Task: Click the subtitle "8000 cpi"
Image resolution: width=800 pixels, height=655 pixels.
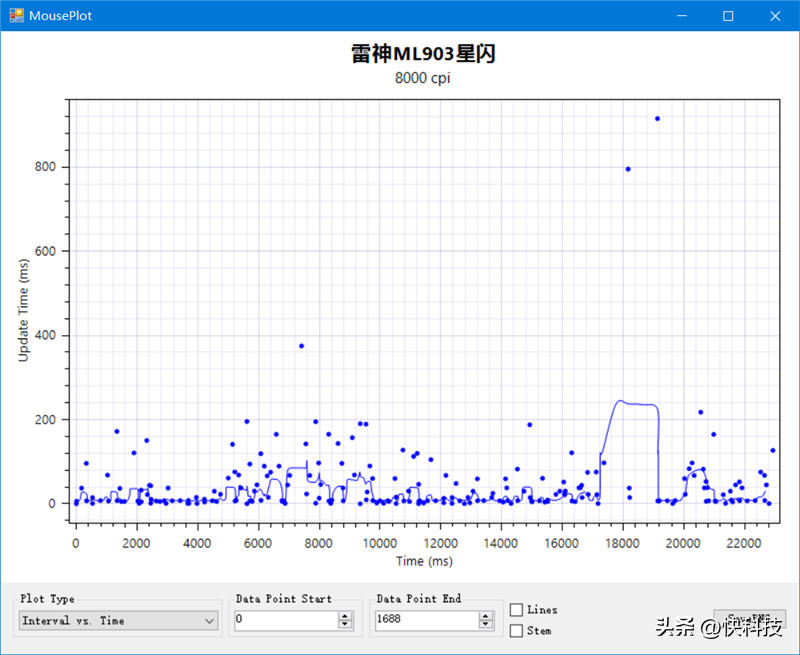Action: click(422, 78)
